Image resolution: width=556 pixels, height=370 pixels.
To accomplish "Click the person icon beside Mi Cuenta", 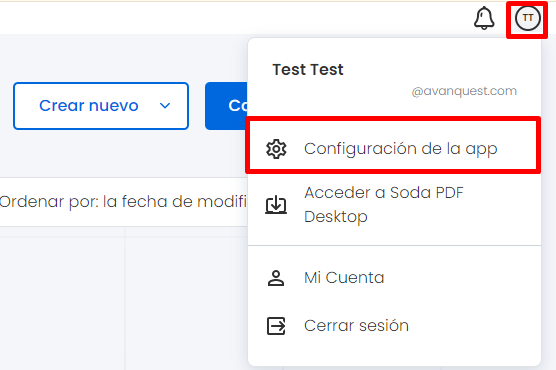I will 276,278.
